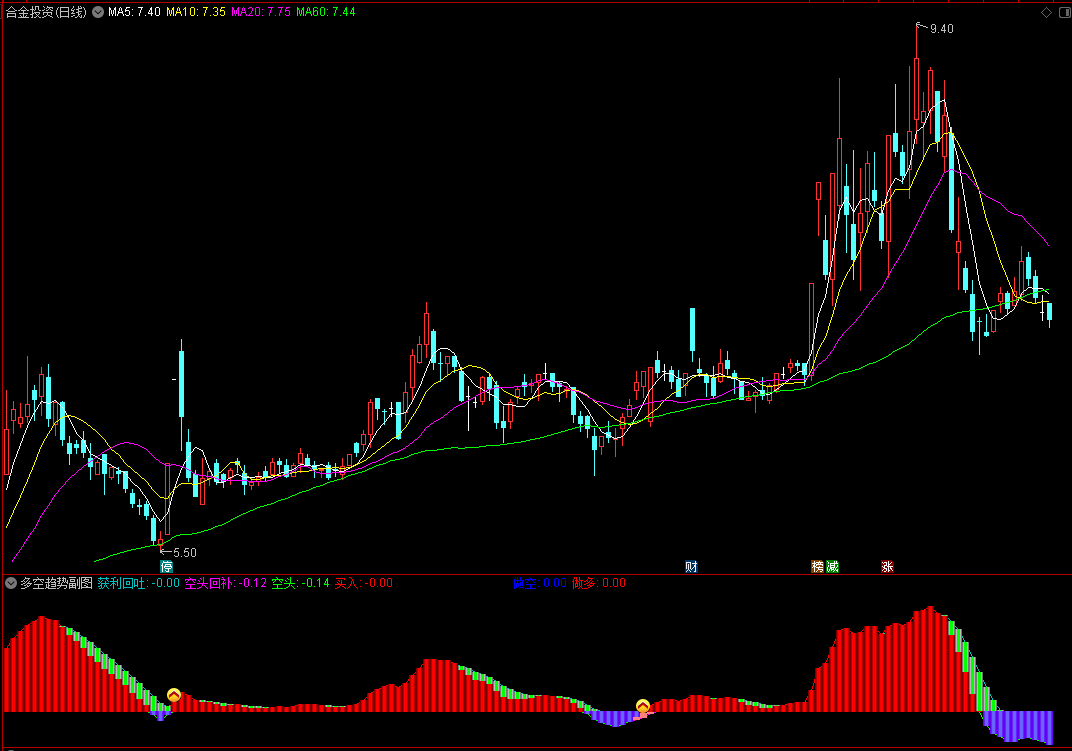Select the MA60: 7.44 label
This screenshot has height=751, width=1072.
[325, 12]
